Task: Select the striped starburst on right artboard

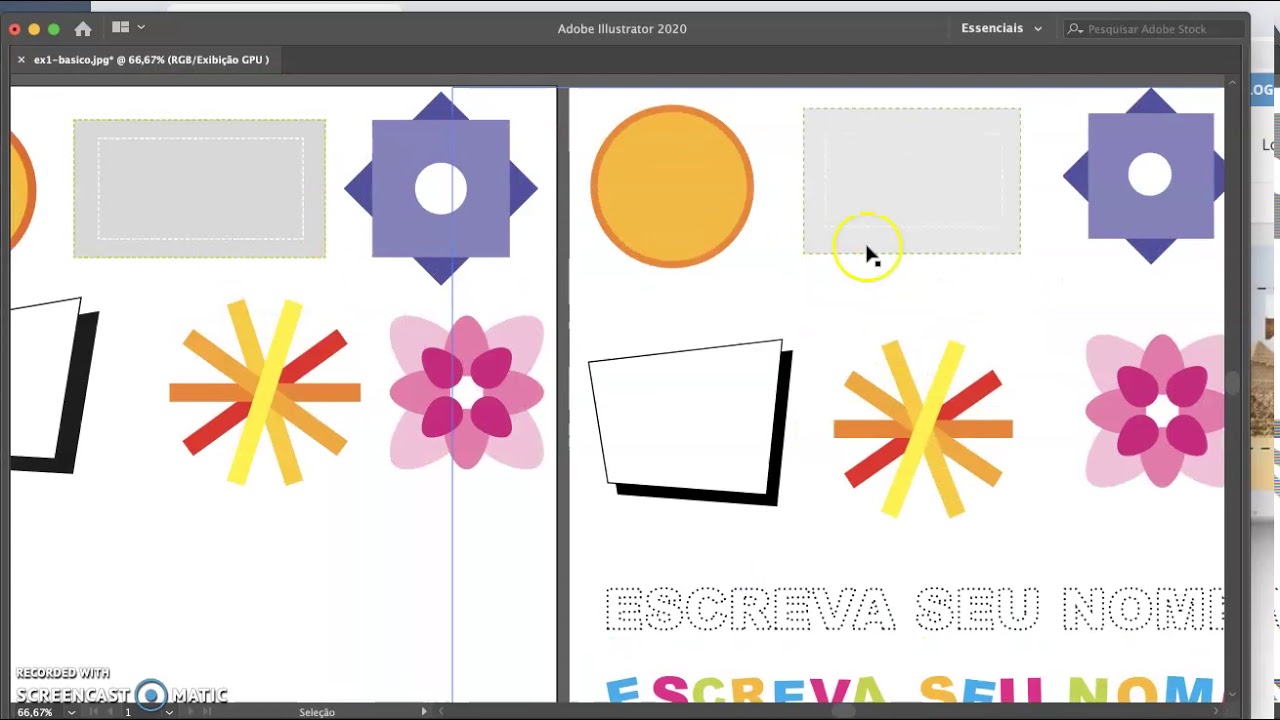Action: tap(923, 429)
